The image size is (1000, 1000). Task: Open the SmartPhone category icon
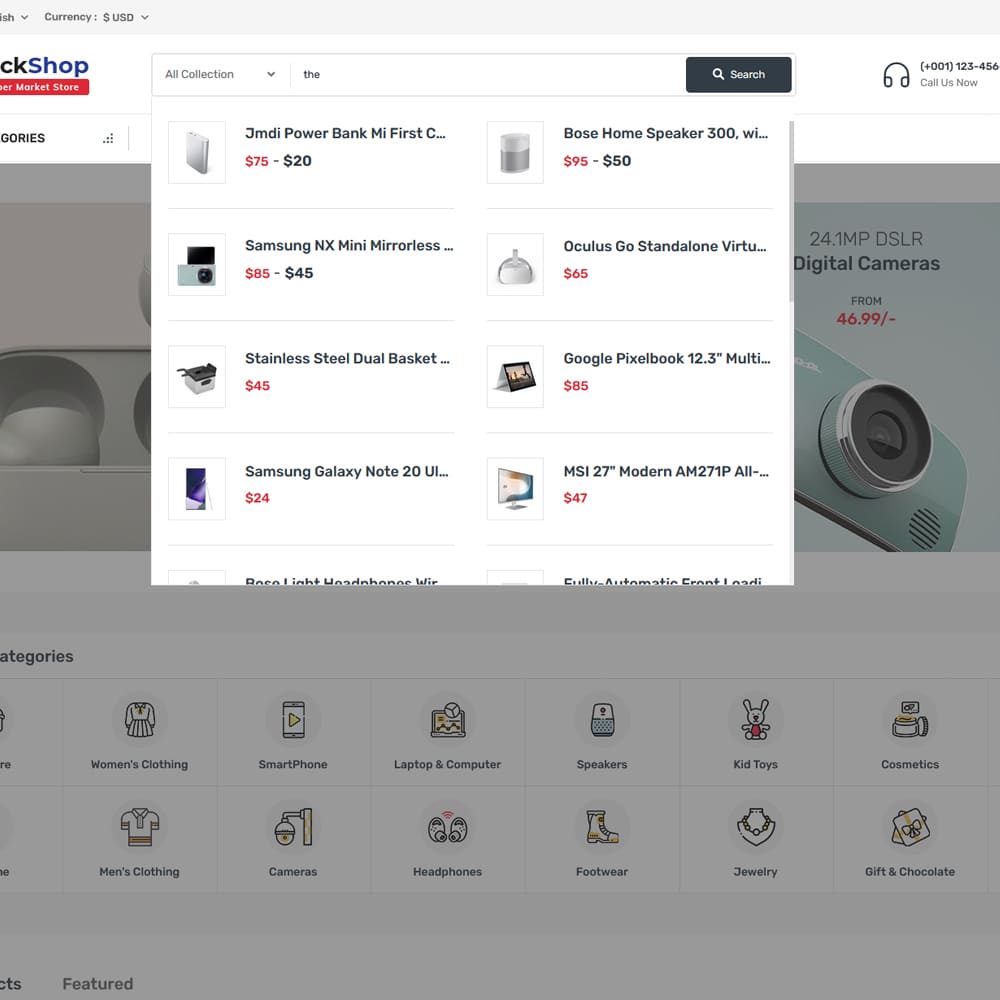tap(293, 720)
